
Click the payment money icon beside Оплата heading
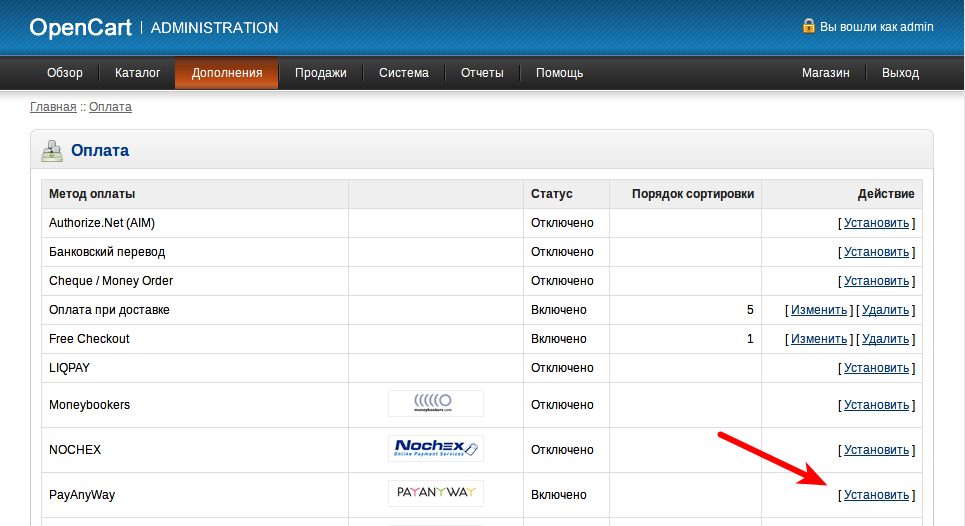(52, 151)
